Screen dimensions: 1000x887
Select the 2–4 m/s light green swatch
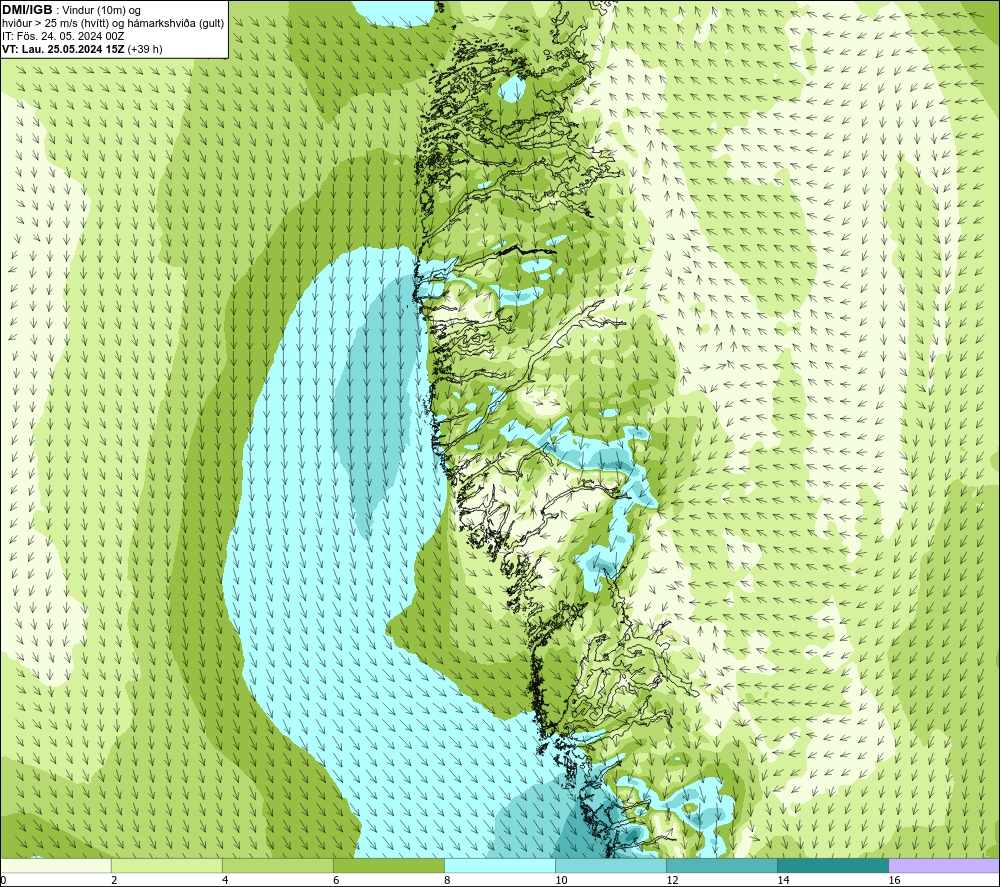(x=167, y=865)
